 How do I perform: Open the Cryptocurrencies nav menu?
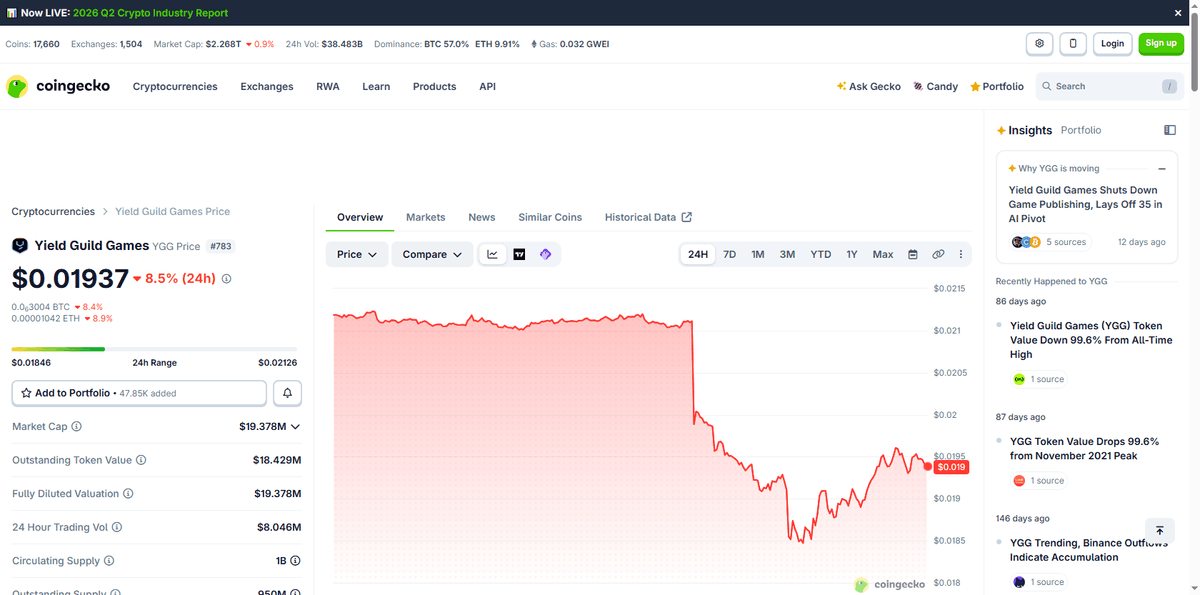[x=175, y=87]
